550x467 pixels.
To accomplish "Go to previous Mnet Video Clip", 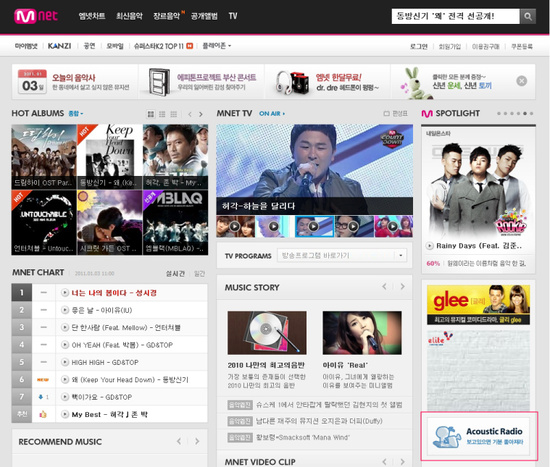I will coord(384,462).
